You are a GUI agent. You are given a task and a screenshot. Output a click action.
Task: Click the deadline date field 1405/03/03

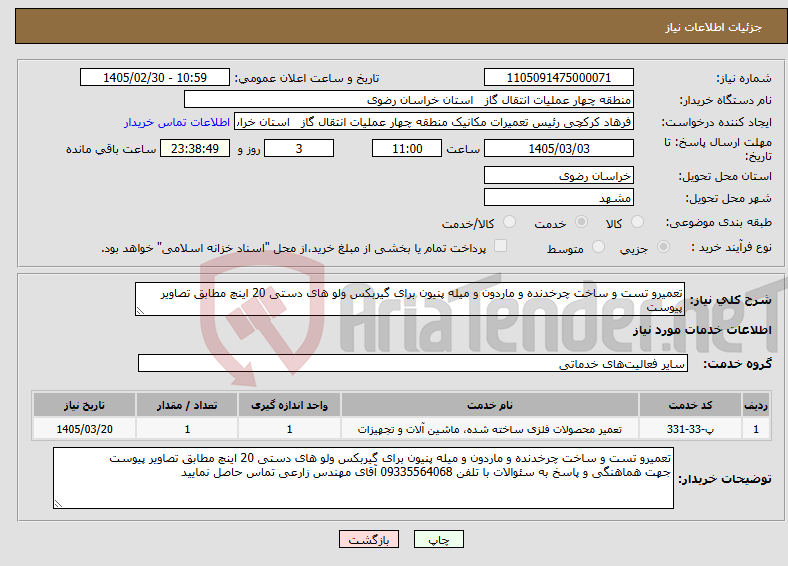coord(558,148)
